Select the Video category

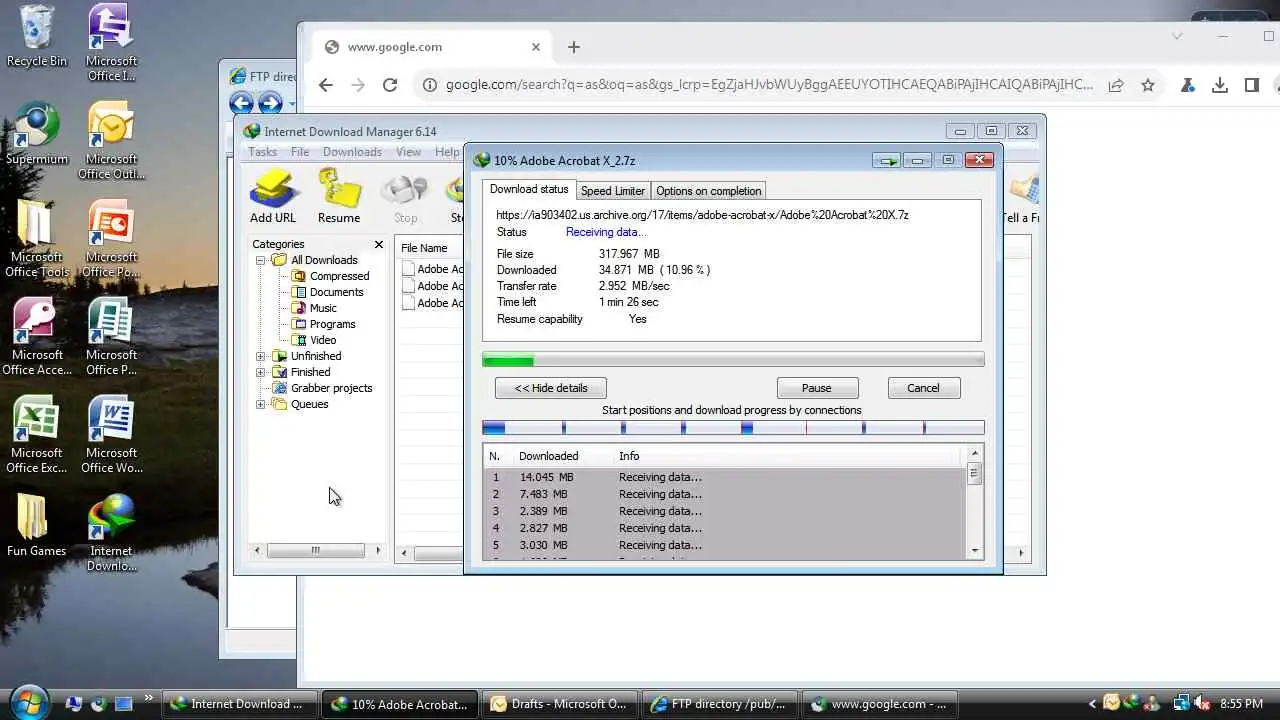[323, 340]
